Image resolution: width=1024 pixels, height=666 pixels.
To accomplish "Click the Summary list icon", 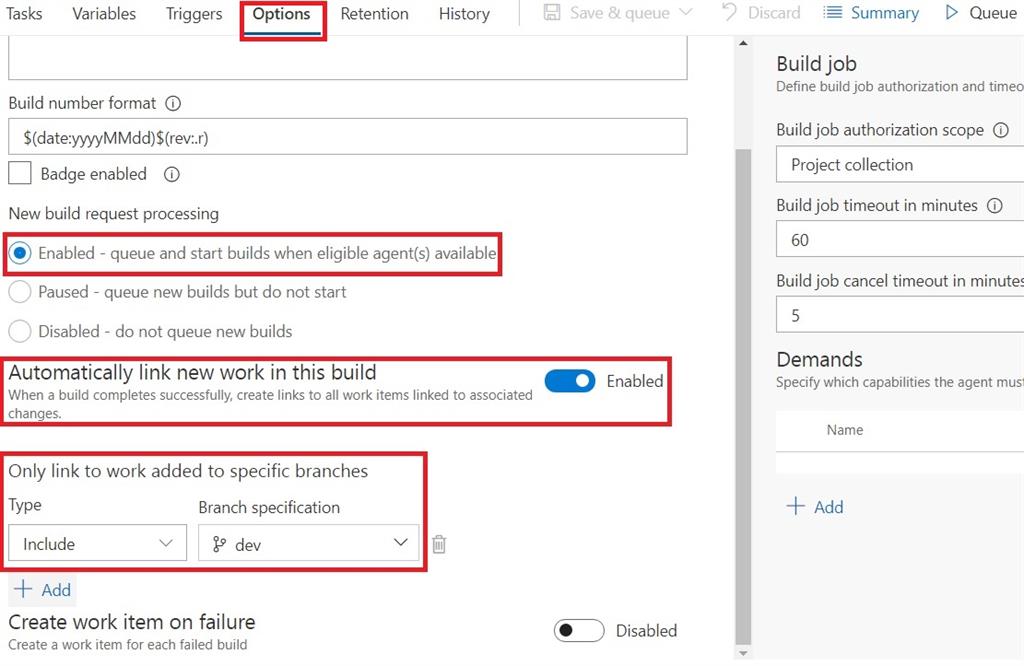I will pos(833,13).
